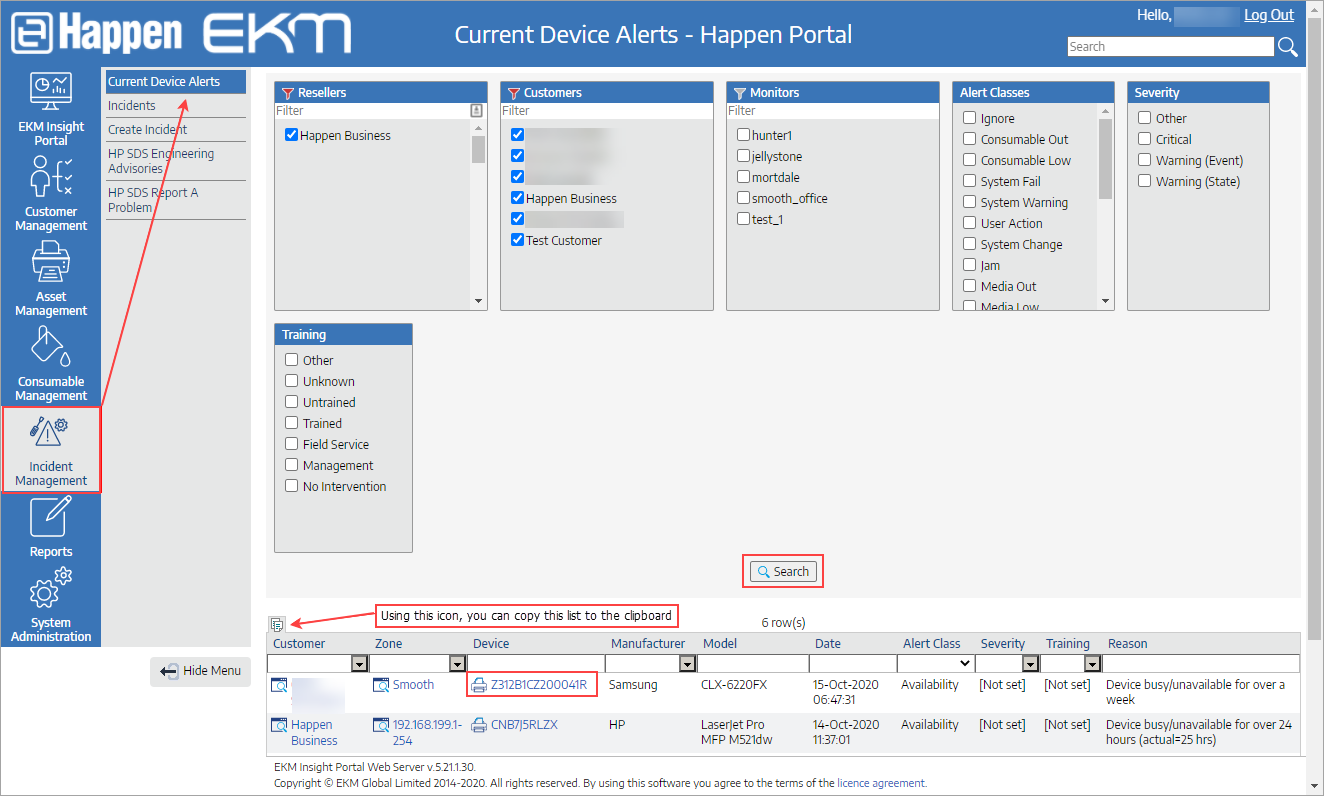1324x796 pixels.
Task: Click the customer icon in the Samsung row
Action: point(280,686)
